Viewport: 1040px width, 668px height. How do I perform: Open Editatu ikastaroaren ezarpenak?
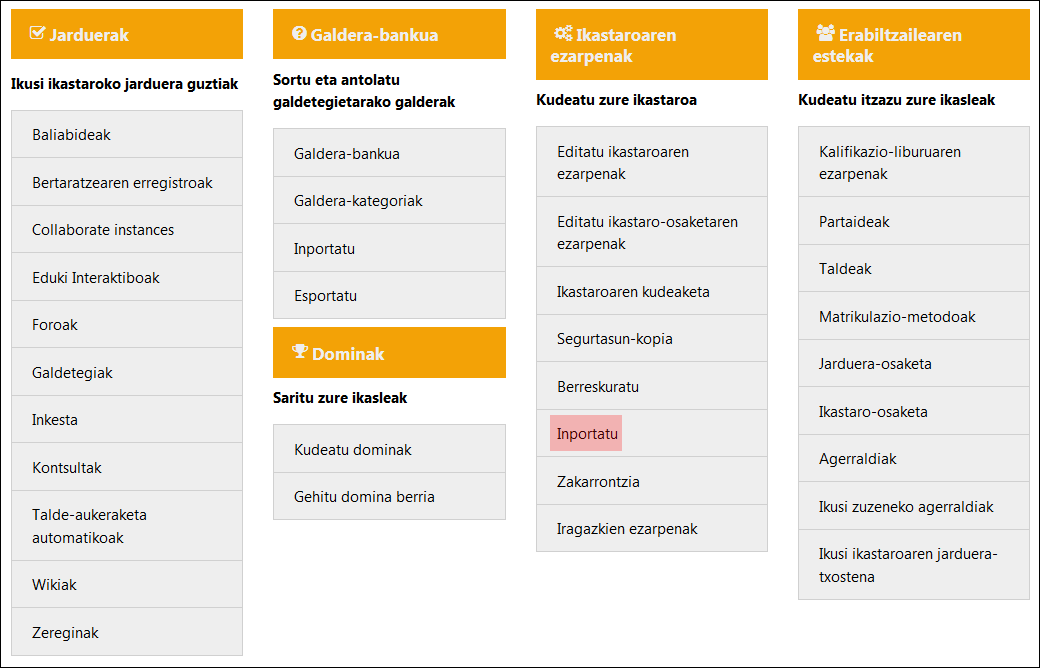(x=623, y=163)
